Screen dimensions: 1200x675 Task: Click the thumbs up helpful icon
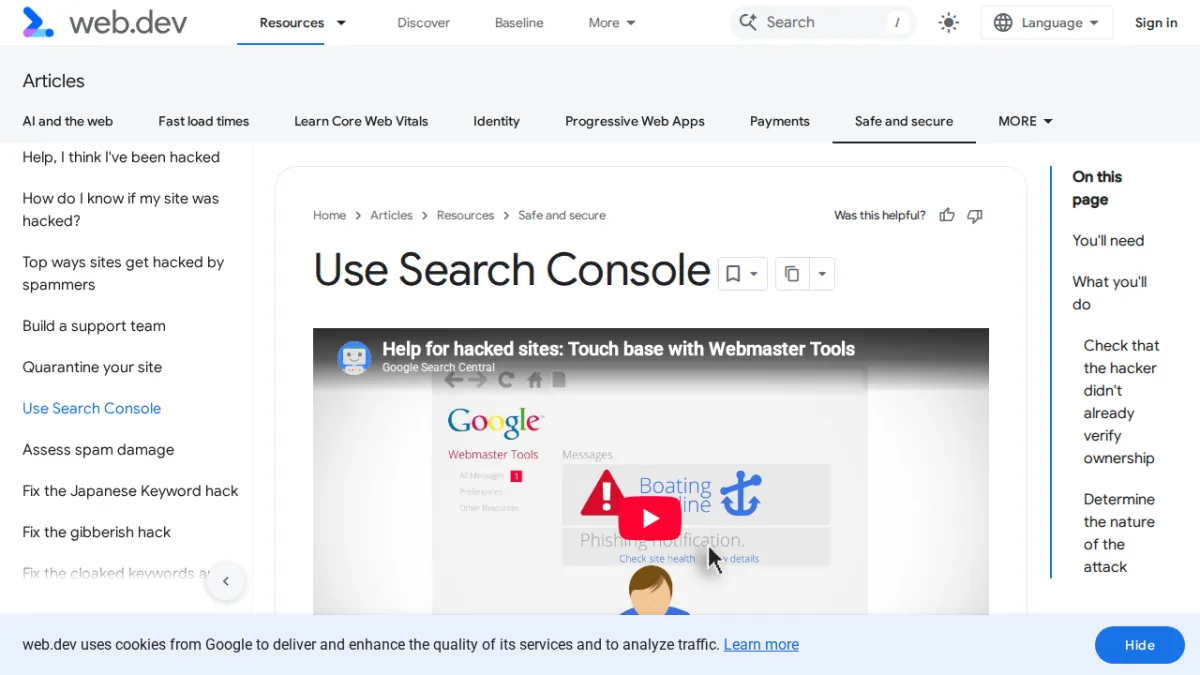pos(947,215)
